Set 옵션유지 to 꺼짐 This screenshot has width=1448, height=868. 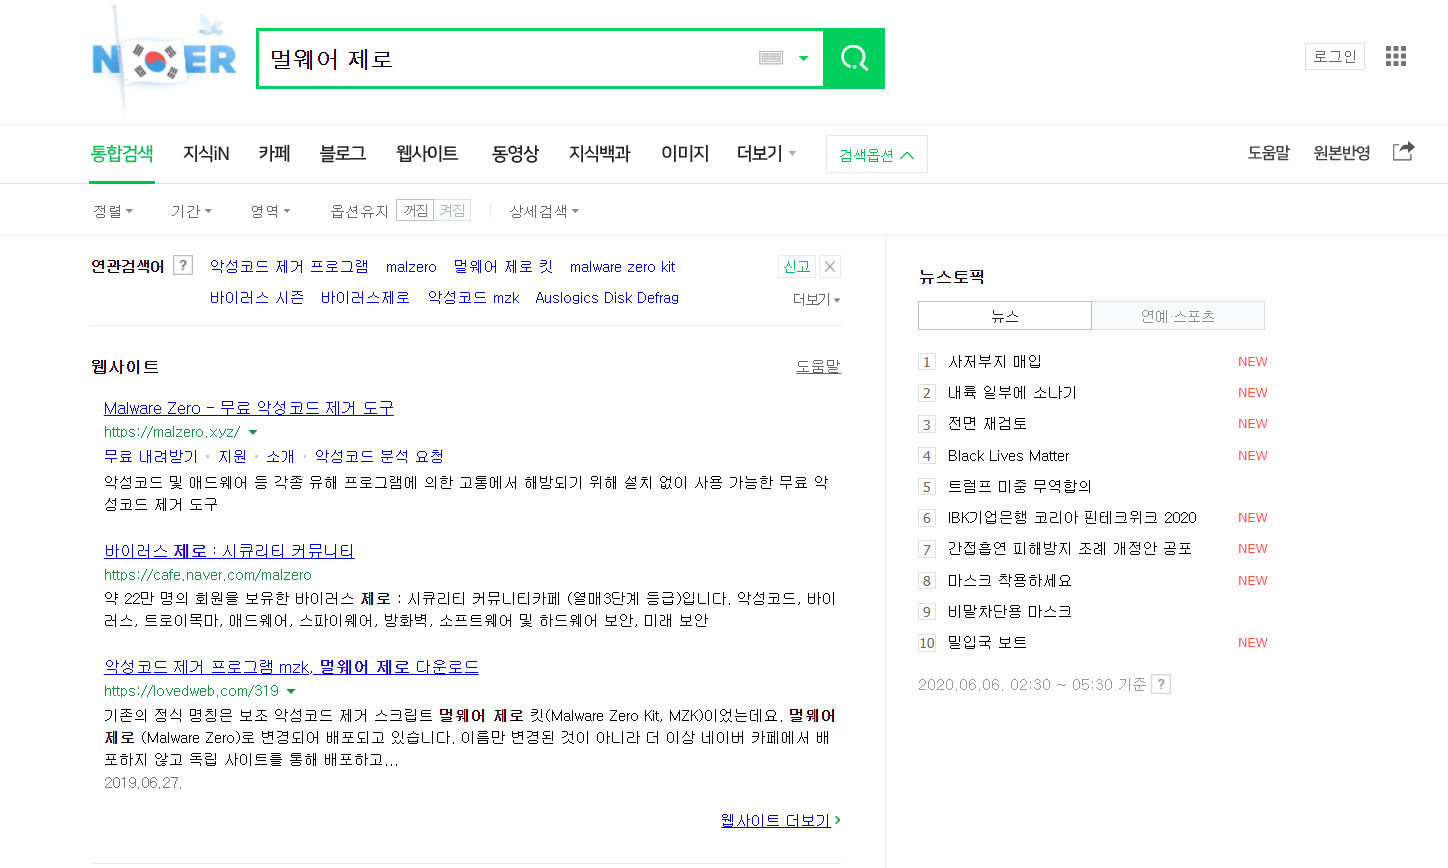(x=416, y=210)
